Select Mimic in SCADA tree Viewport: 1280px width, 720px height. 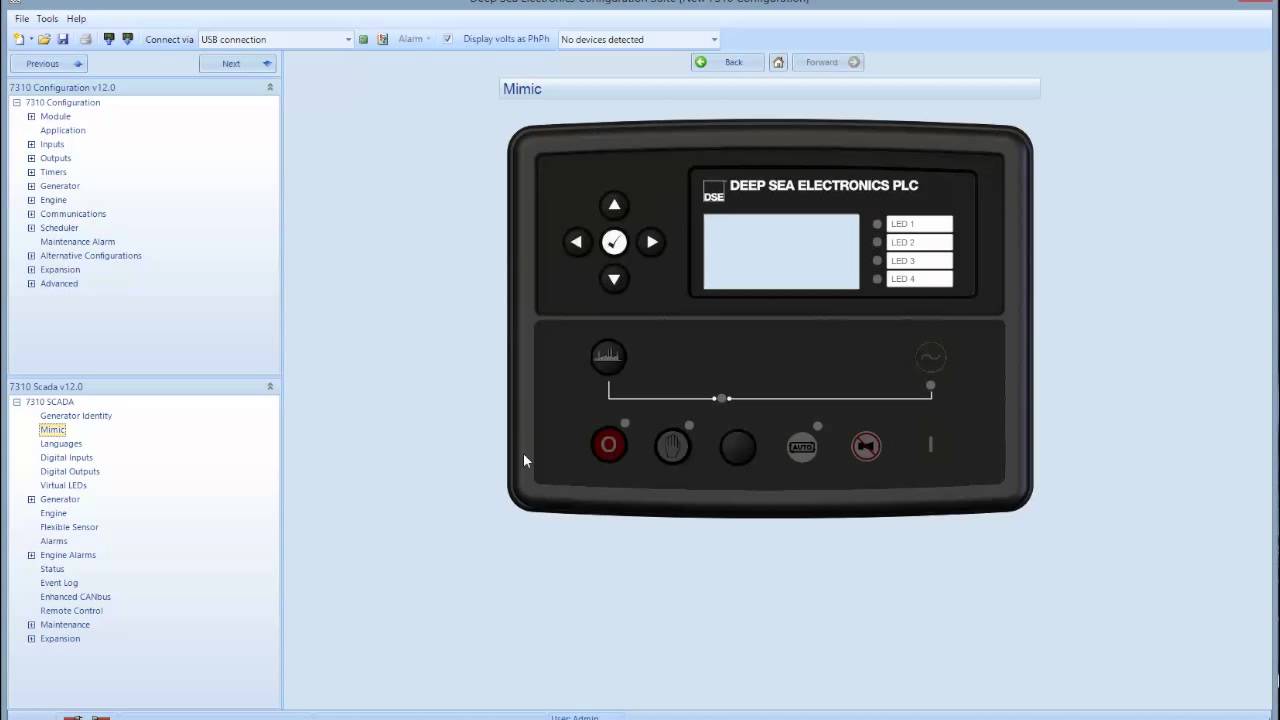click(52, 430)
